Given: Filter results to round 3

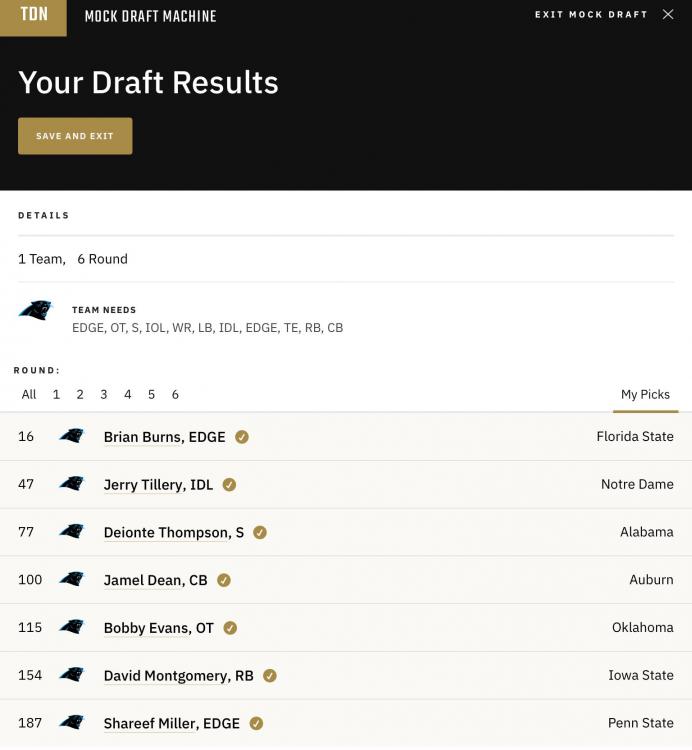Looking at the screenshot, I should (x=104, y=394).
